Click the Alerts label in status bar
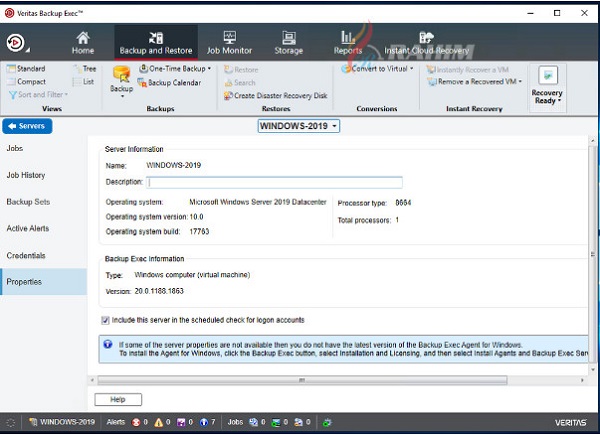This screenshot has height=435, width=600. point(116,422)
